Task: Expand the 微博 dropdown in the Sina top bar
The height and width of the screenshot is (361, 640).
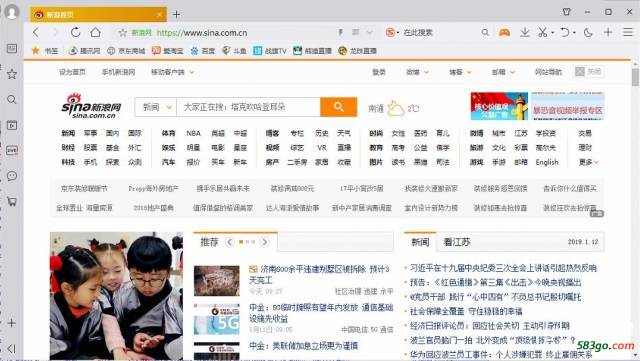Action: (x=426, y=72)
